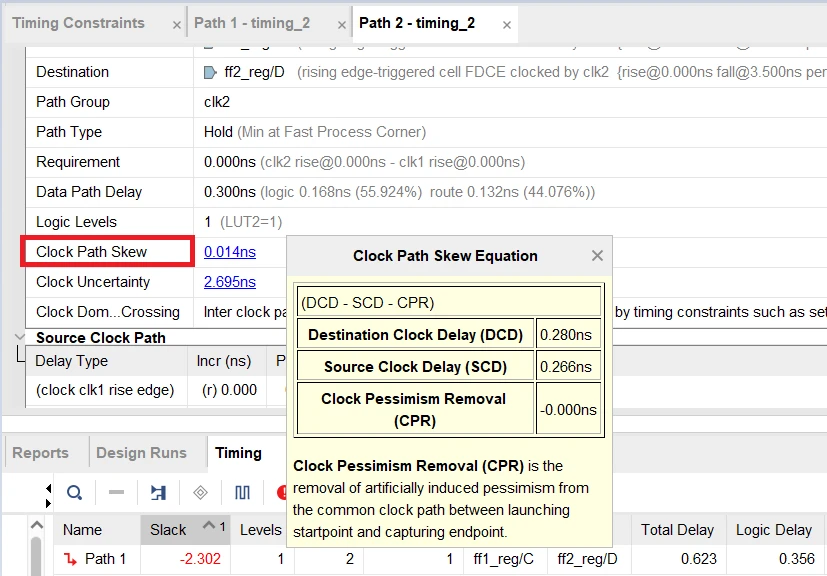827x576 pixels.
Task: Click the ff2_reg/D destination pin icon
Action: [210, 72]
